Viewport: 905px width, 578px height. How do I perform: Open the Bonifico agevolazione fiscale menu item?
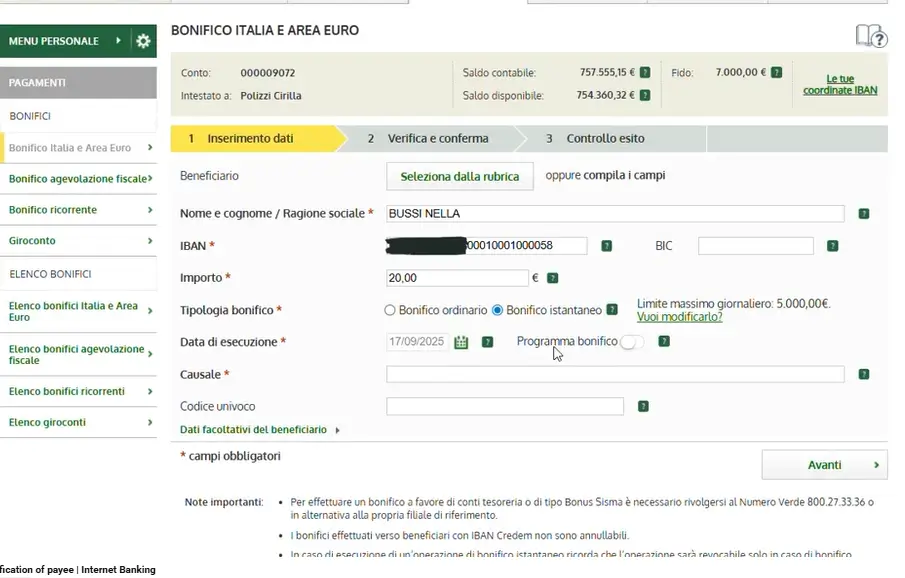[x=79, y=177]
